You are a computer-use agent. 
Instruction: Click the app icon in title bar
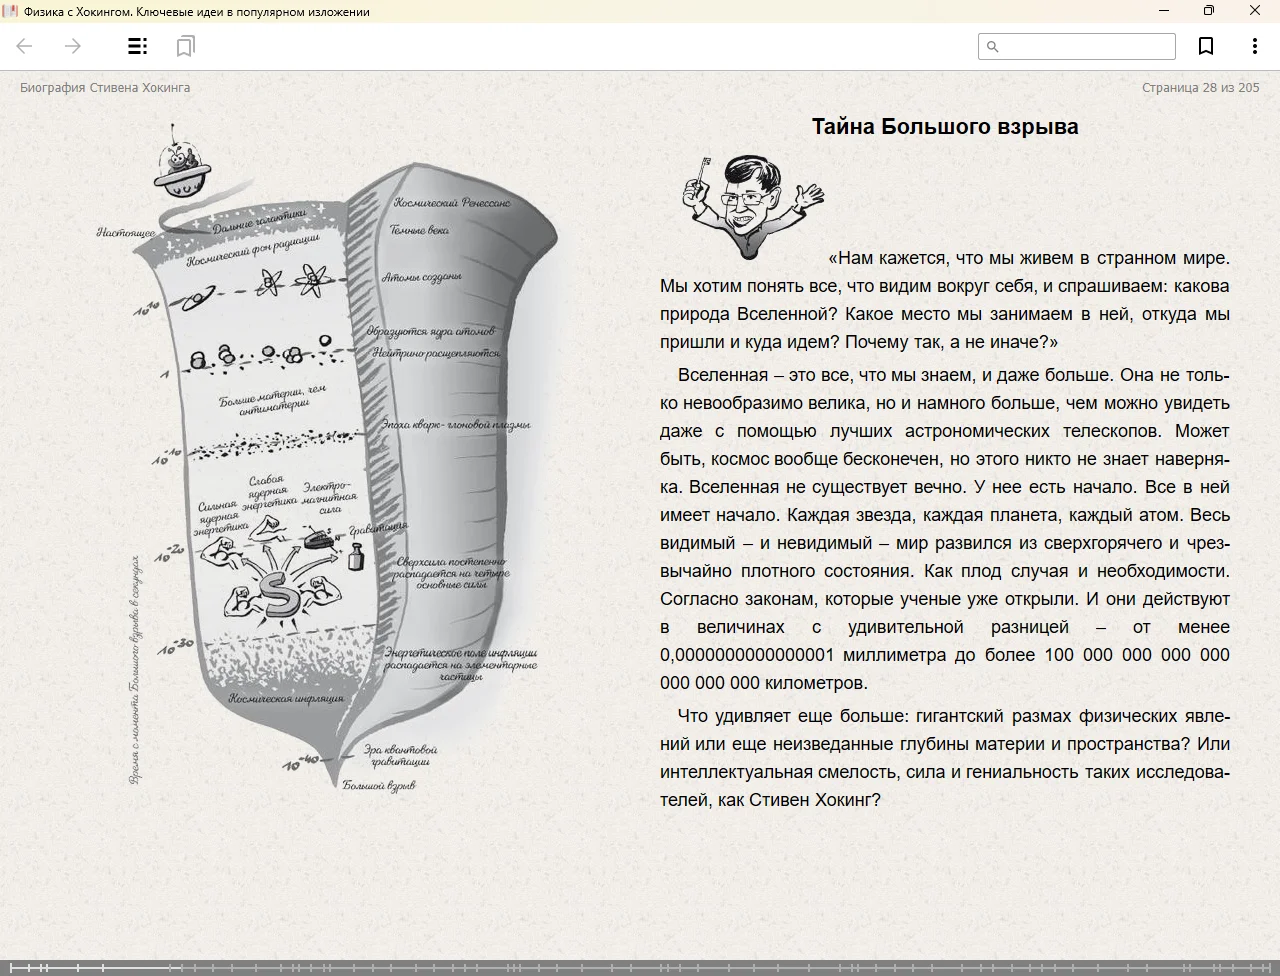coord(10,11)
